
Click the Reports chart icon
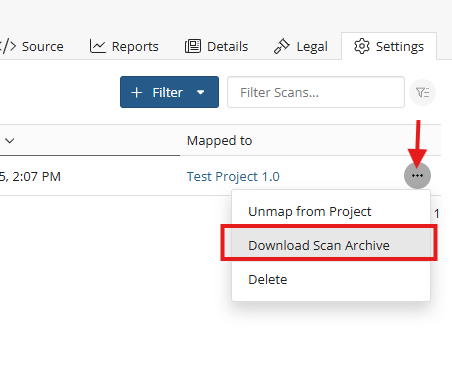click(97, 46)
